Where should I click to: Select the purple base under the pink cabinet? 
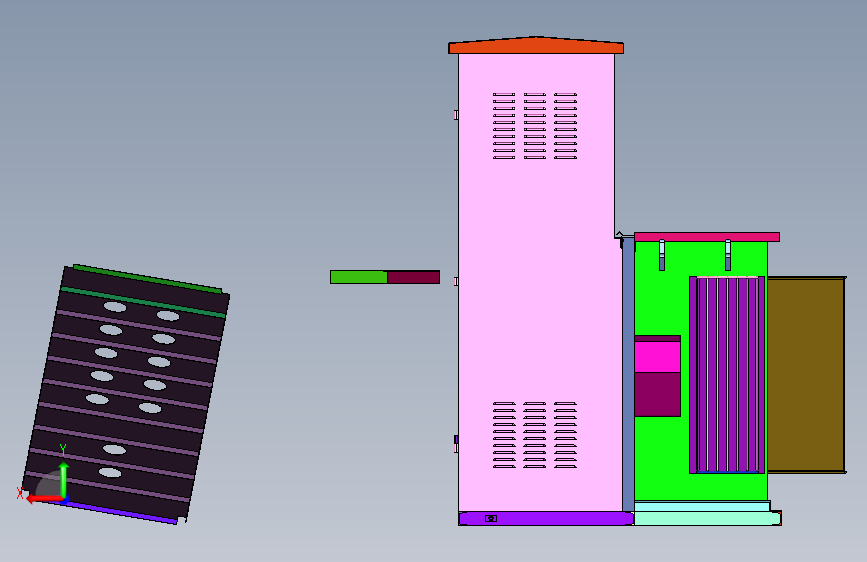click(x=546, y=518)
